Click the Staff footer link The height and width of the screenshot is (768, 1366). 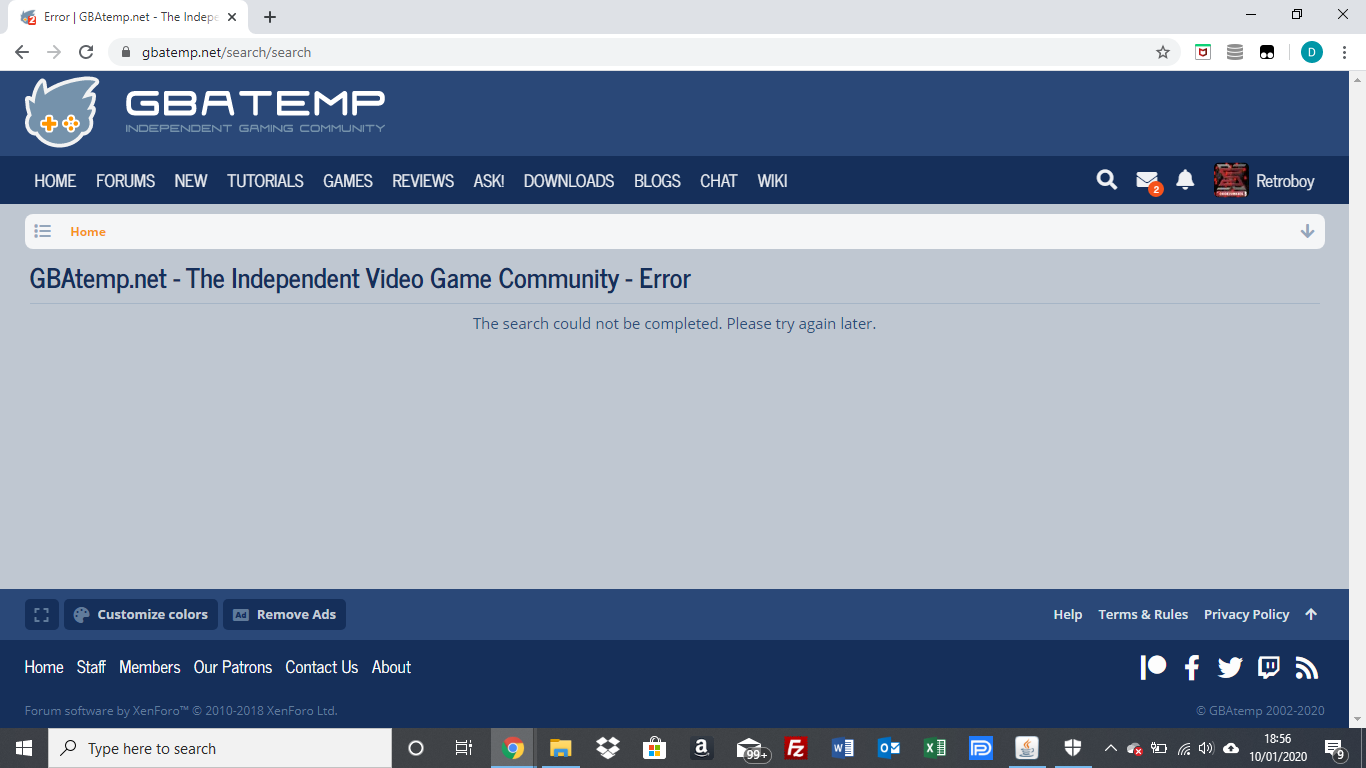click(x=91, y=667)
